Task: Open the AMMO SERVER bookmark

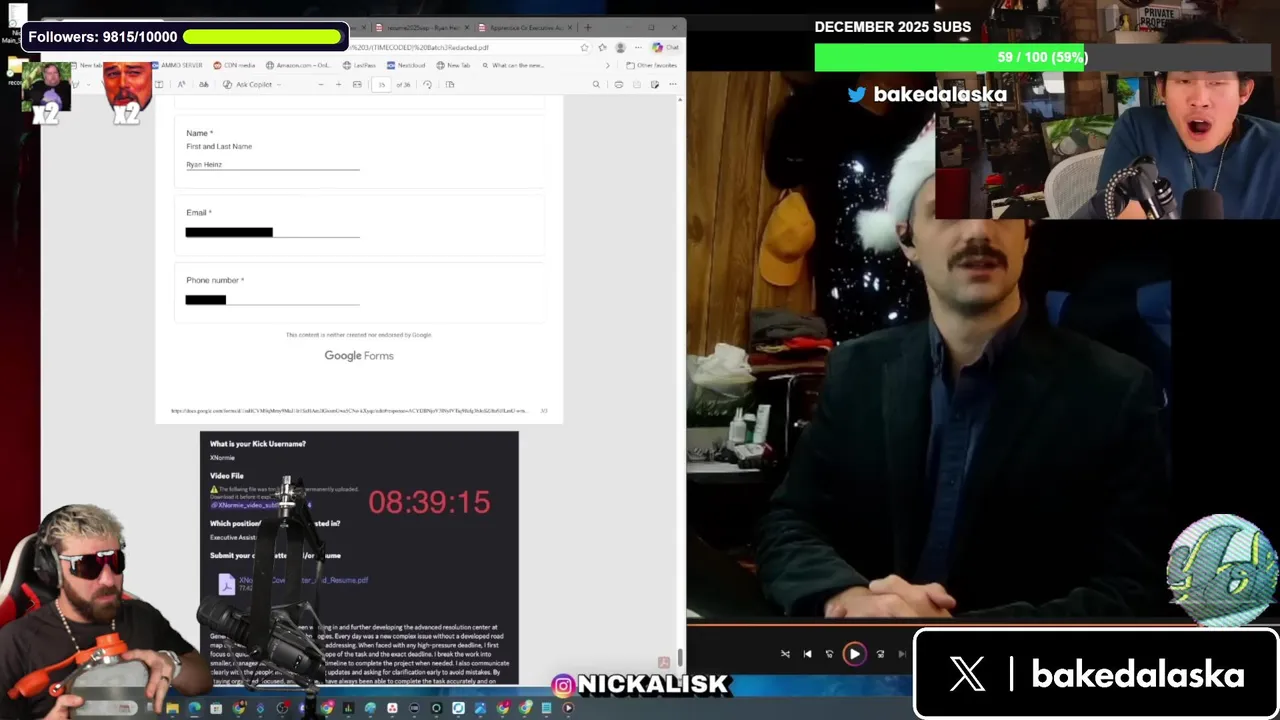Action: point(176,65)
